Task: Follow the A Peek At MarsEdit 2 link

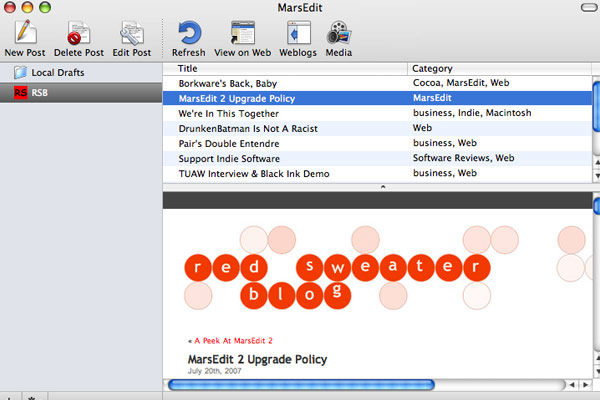Action: (233, 341)
